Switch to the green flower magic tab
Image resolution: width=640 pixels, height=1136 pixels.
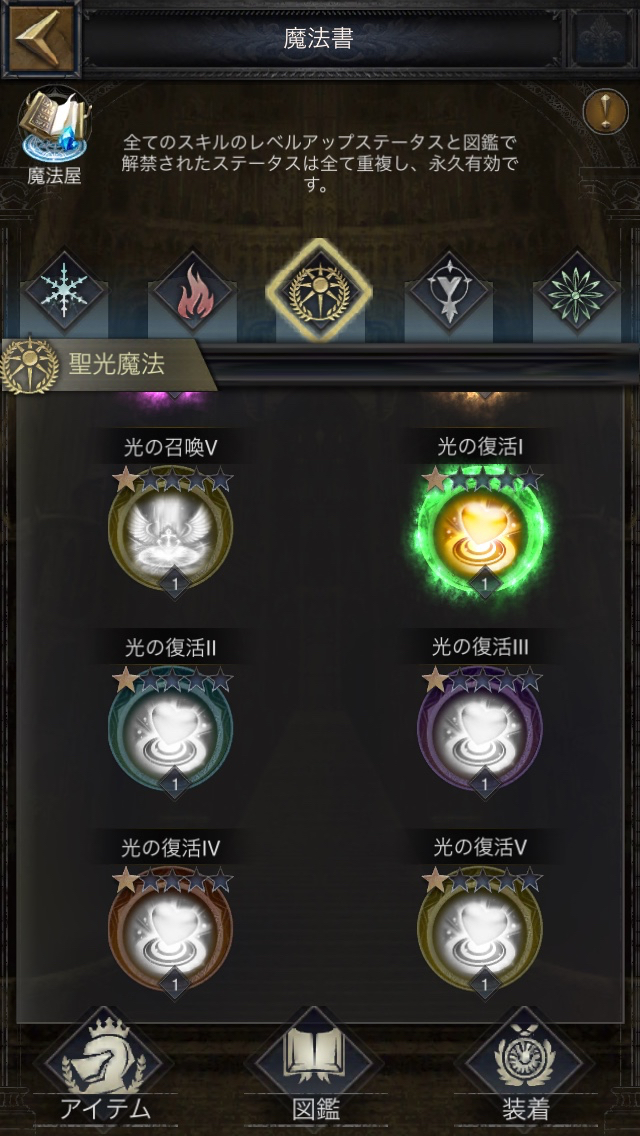[576, 291]
